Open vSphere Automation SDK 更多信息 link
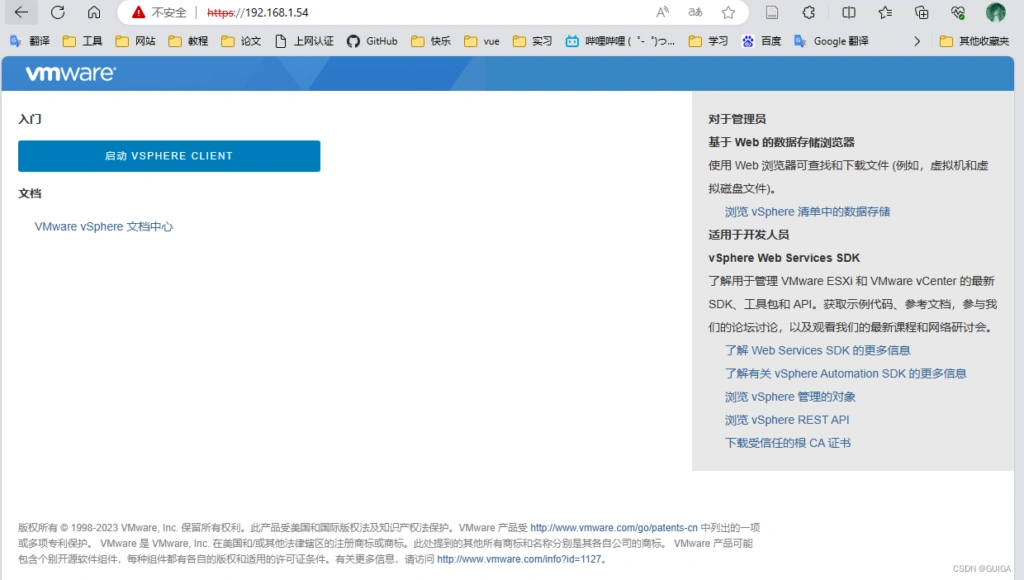The height and width of the screenshot is (580, 1024). tap(845, 374)
